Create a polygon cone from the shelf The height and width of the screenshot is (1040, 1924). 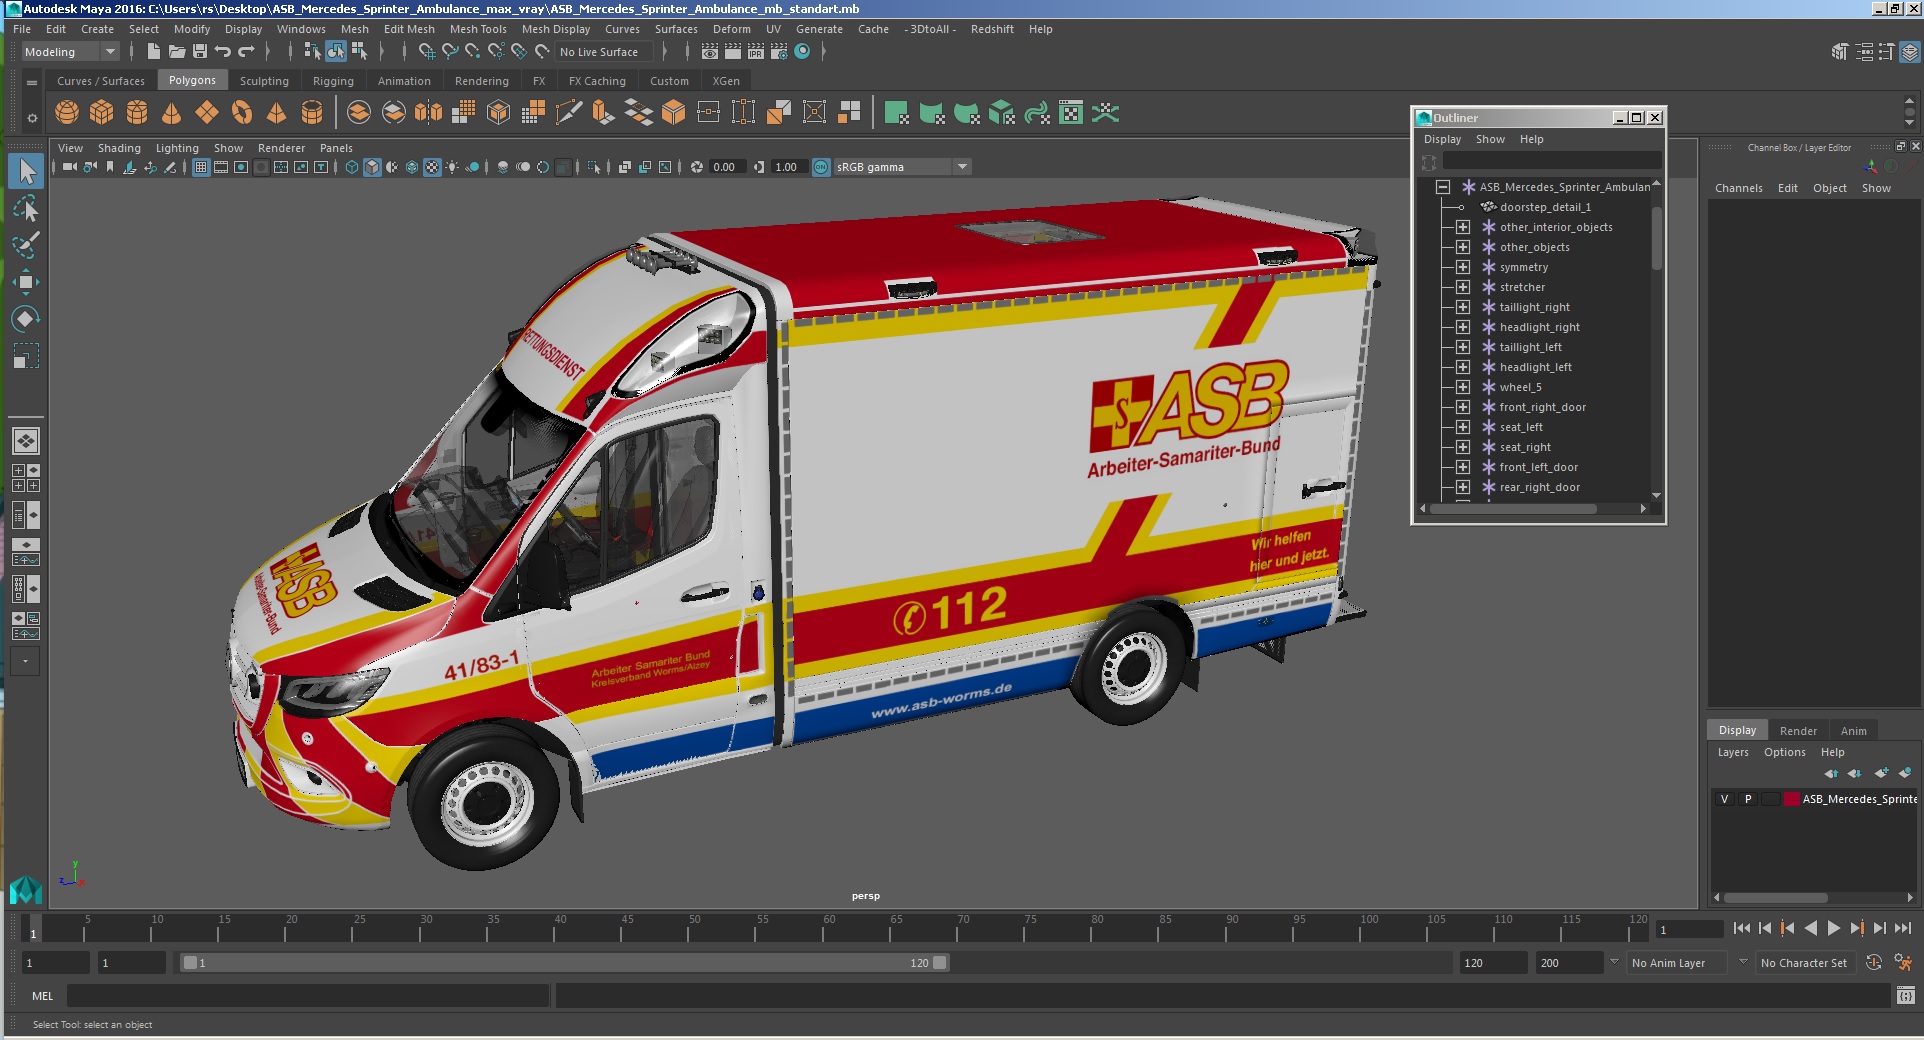[x=172, y=113]
